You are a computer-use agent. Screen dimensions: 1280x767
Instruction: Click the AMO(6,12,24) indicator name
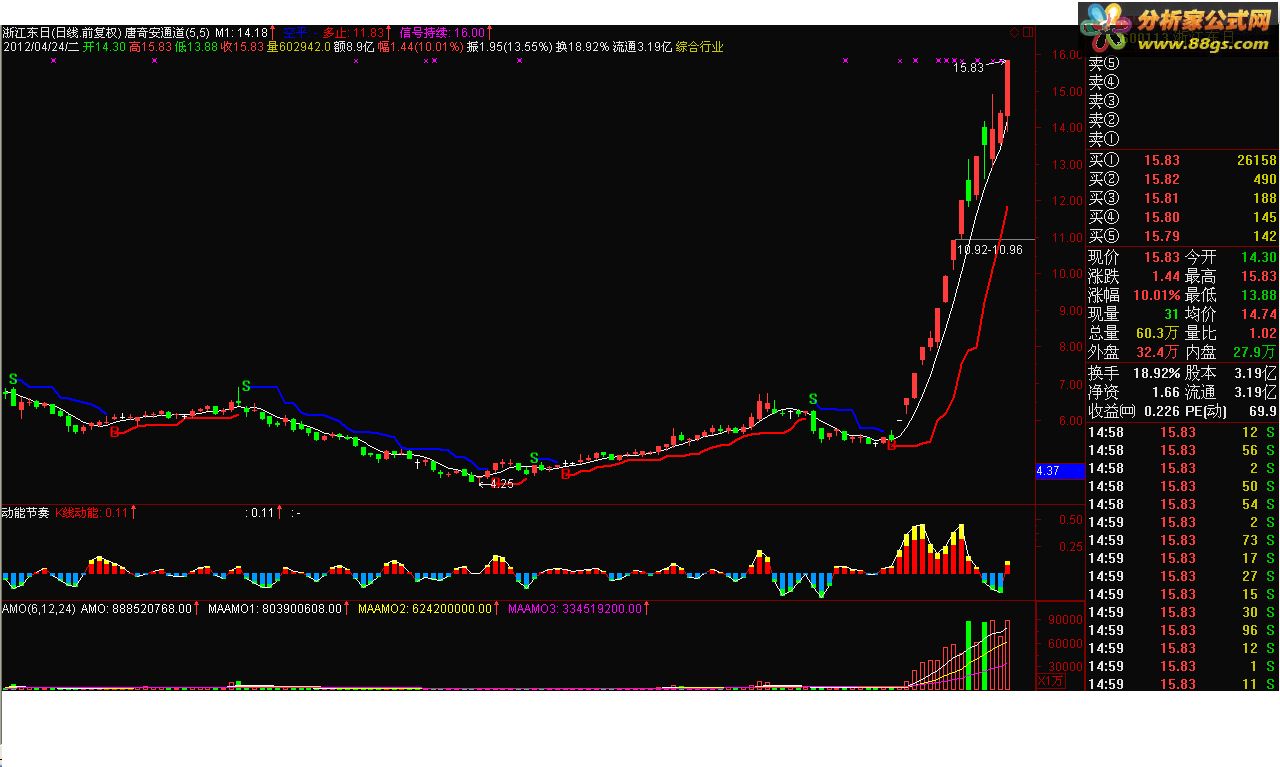(x=39, y=608)
